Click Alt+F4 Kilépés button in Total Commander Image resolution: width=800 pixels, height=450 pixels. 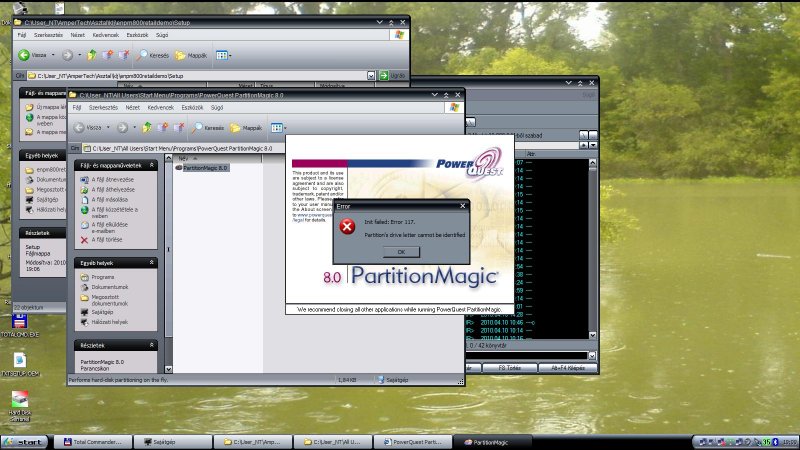pos(568,368)
